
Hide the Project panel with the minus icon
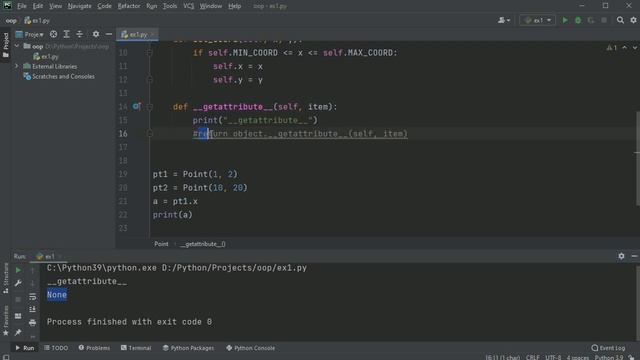tap(109, 34)
